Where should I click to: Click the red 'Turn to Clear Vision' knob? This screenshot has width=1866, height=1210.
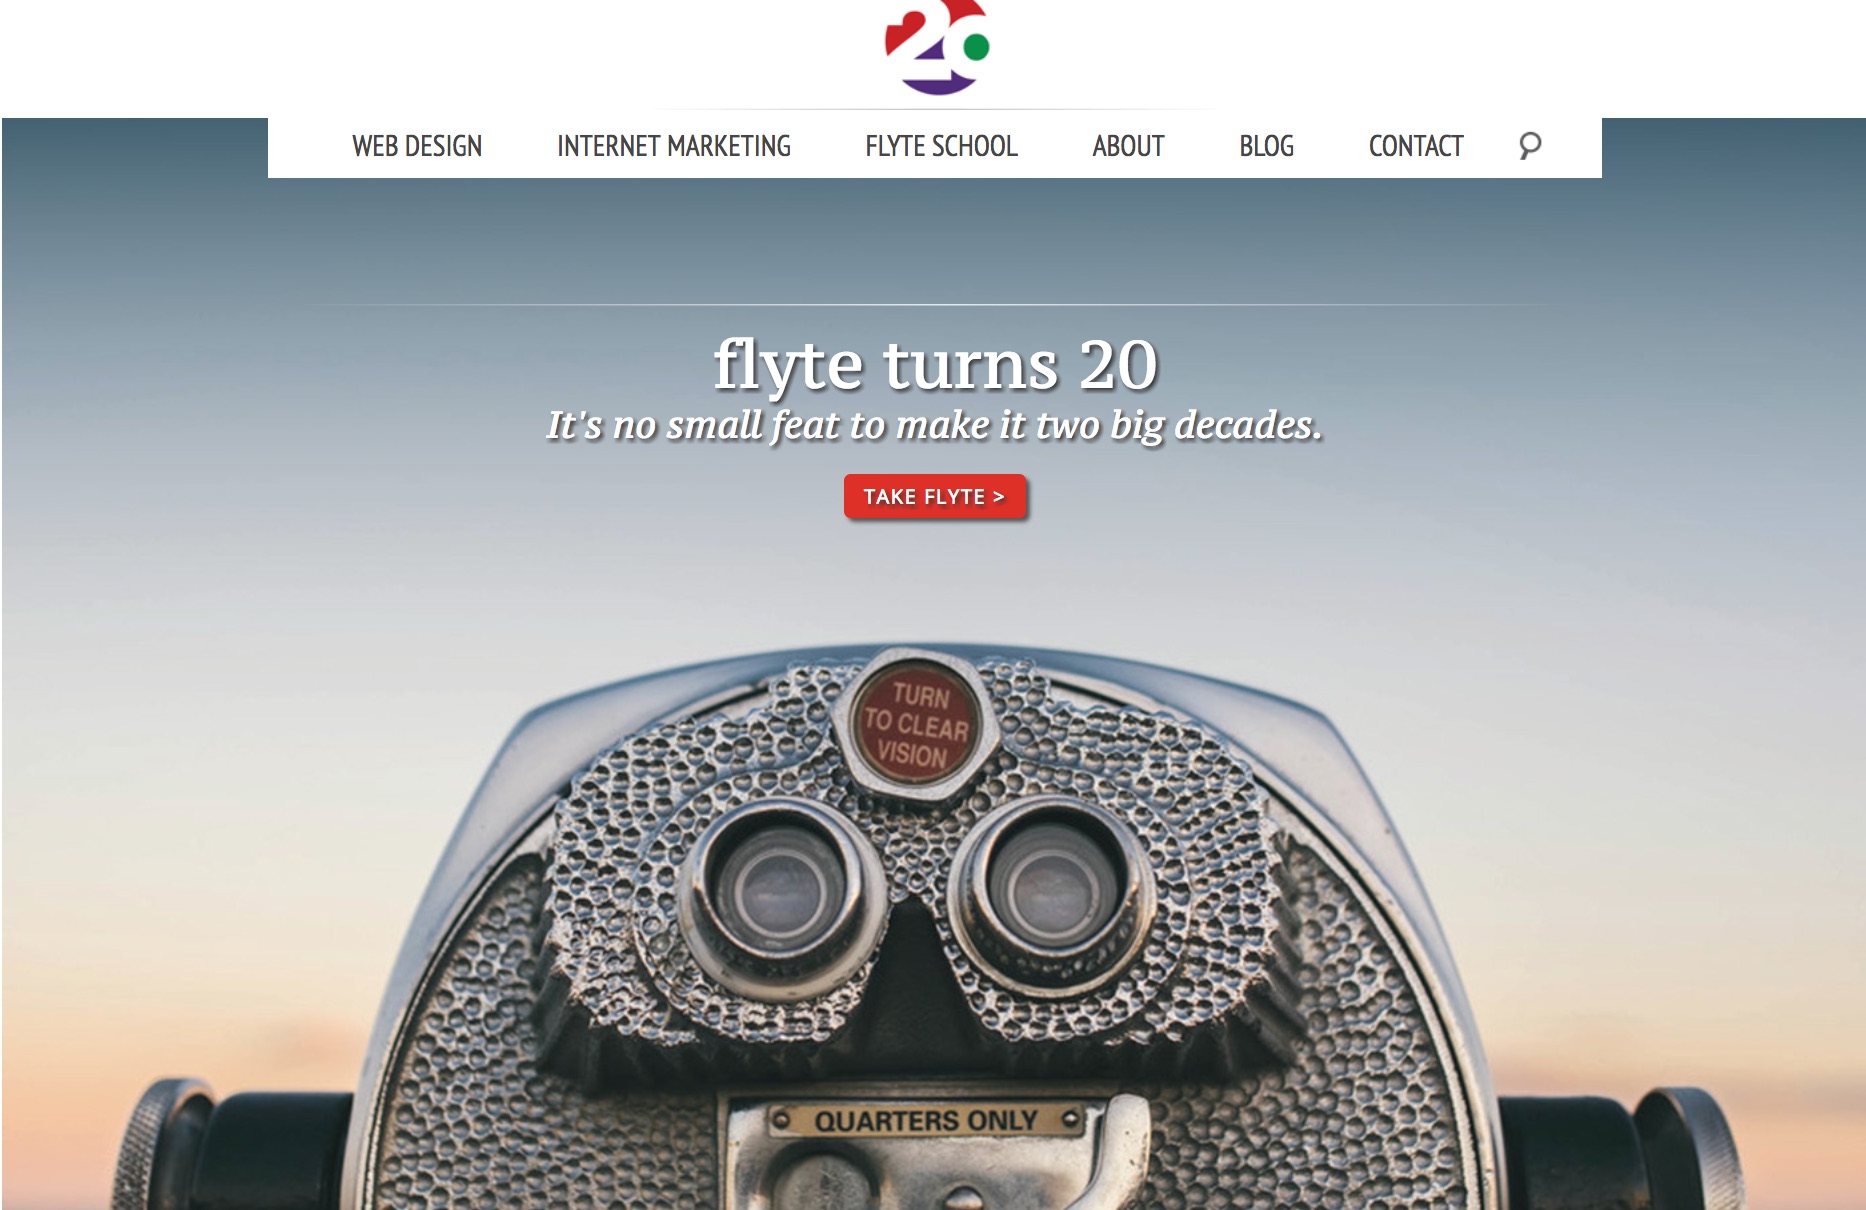coord(915,725)
